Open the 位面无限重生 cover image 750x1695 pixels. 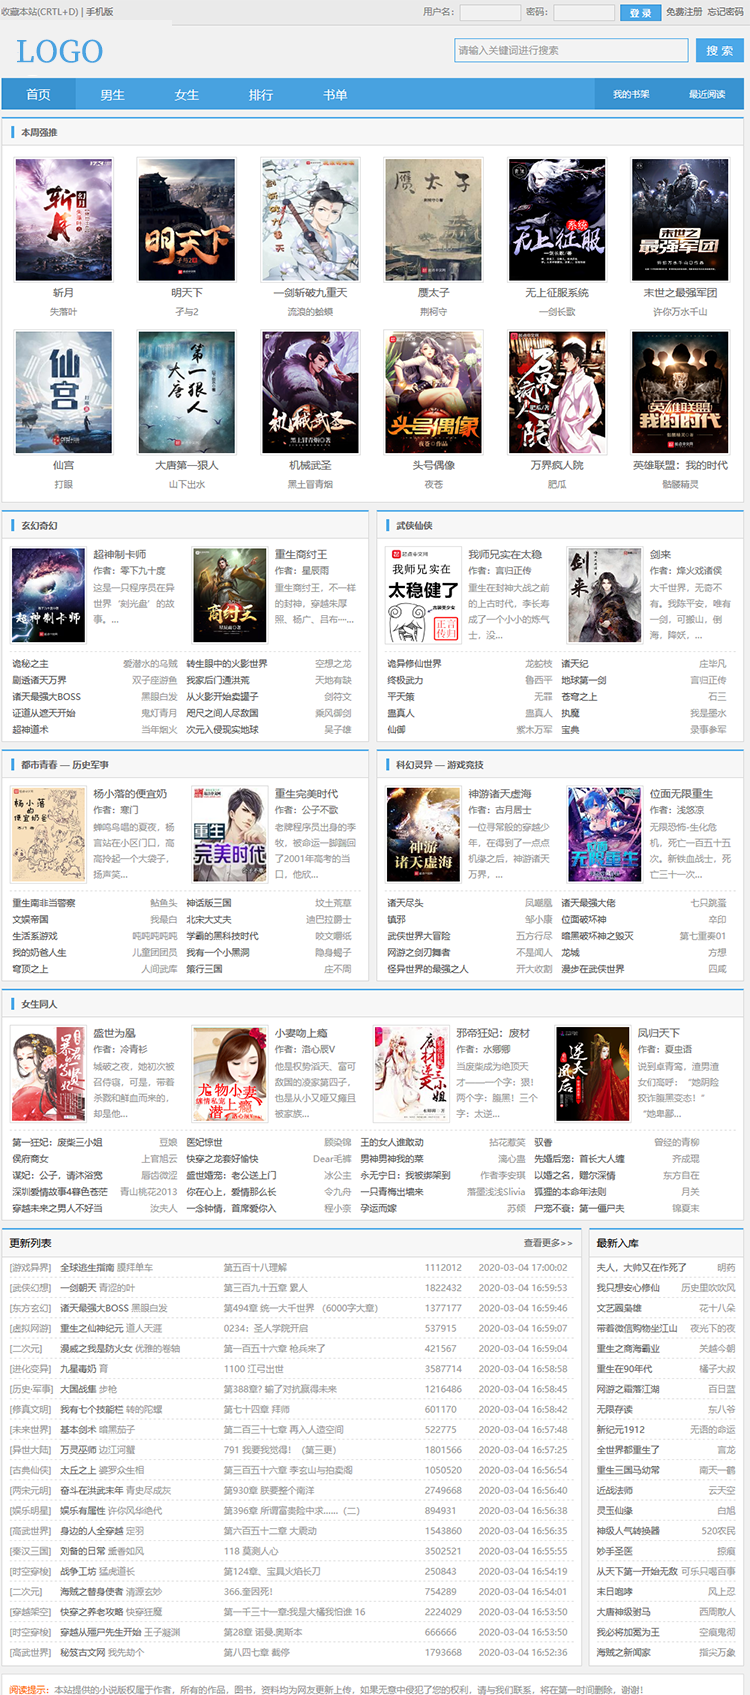[604, 834]
